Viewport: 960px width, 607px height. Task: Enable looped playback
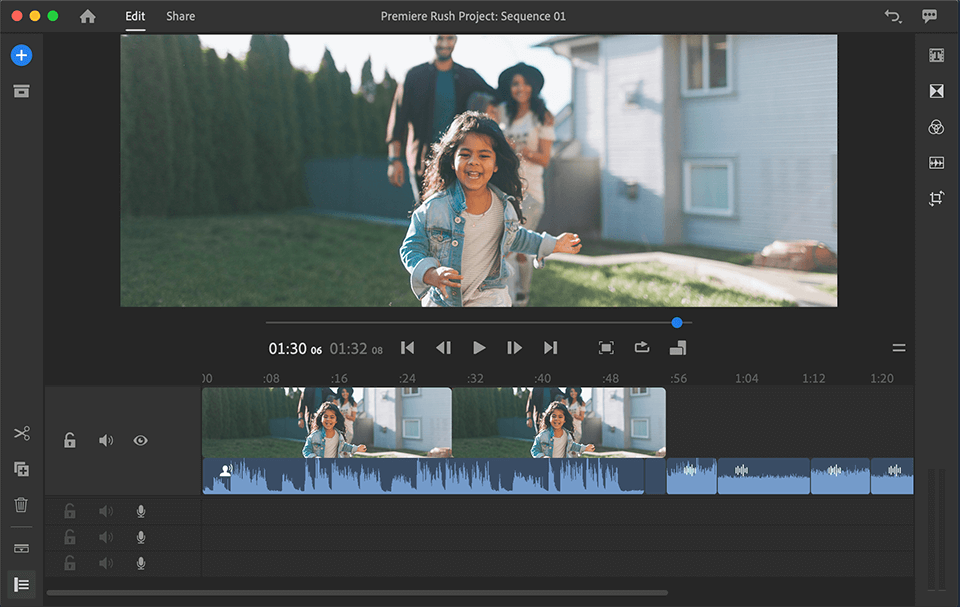(643, 347)
